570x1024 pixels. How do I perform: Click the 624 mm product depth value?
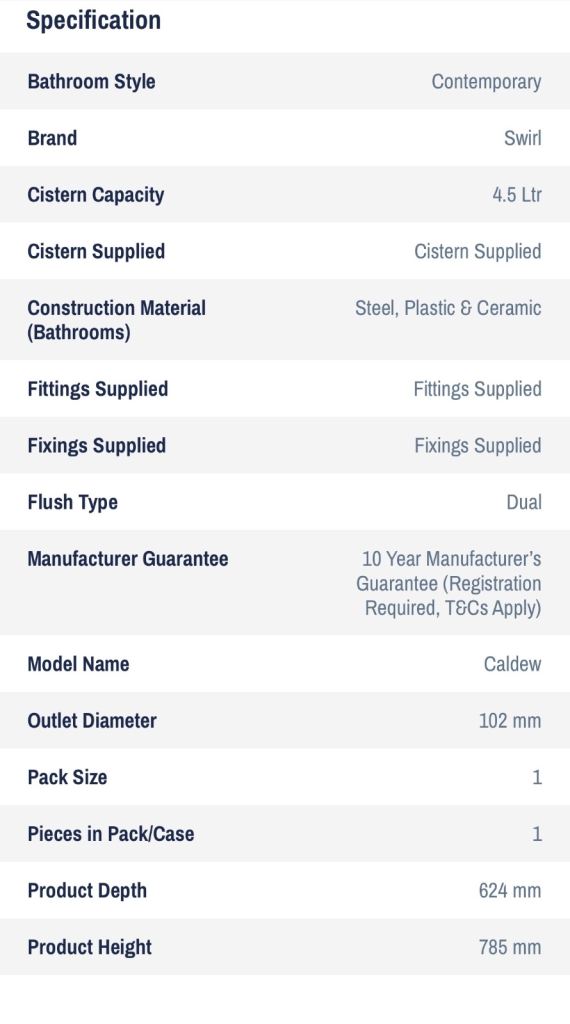click(510, 891)
